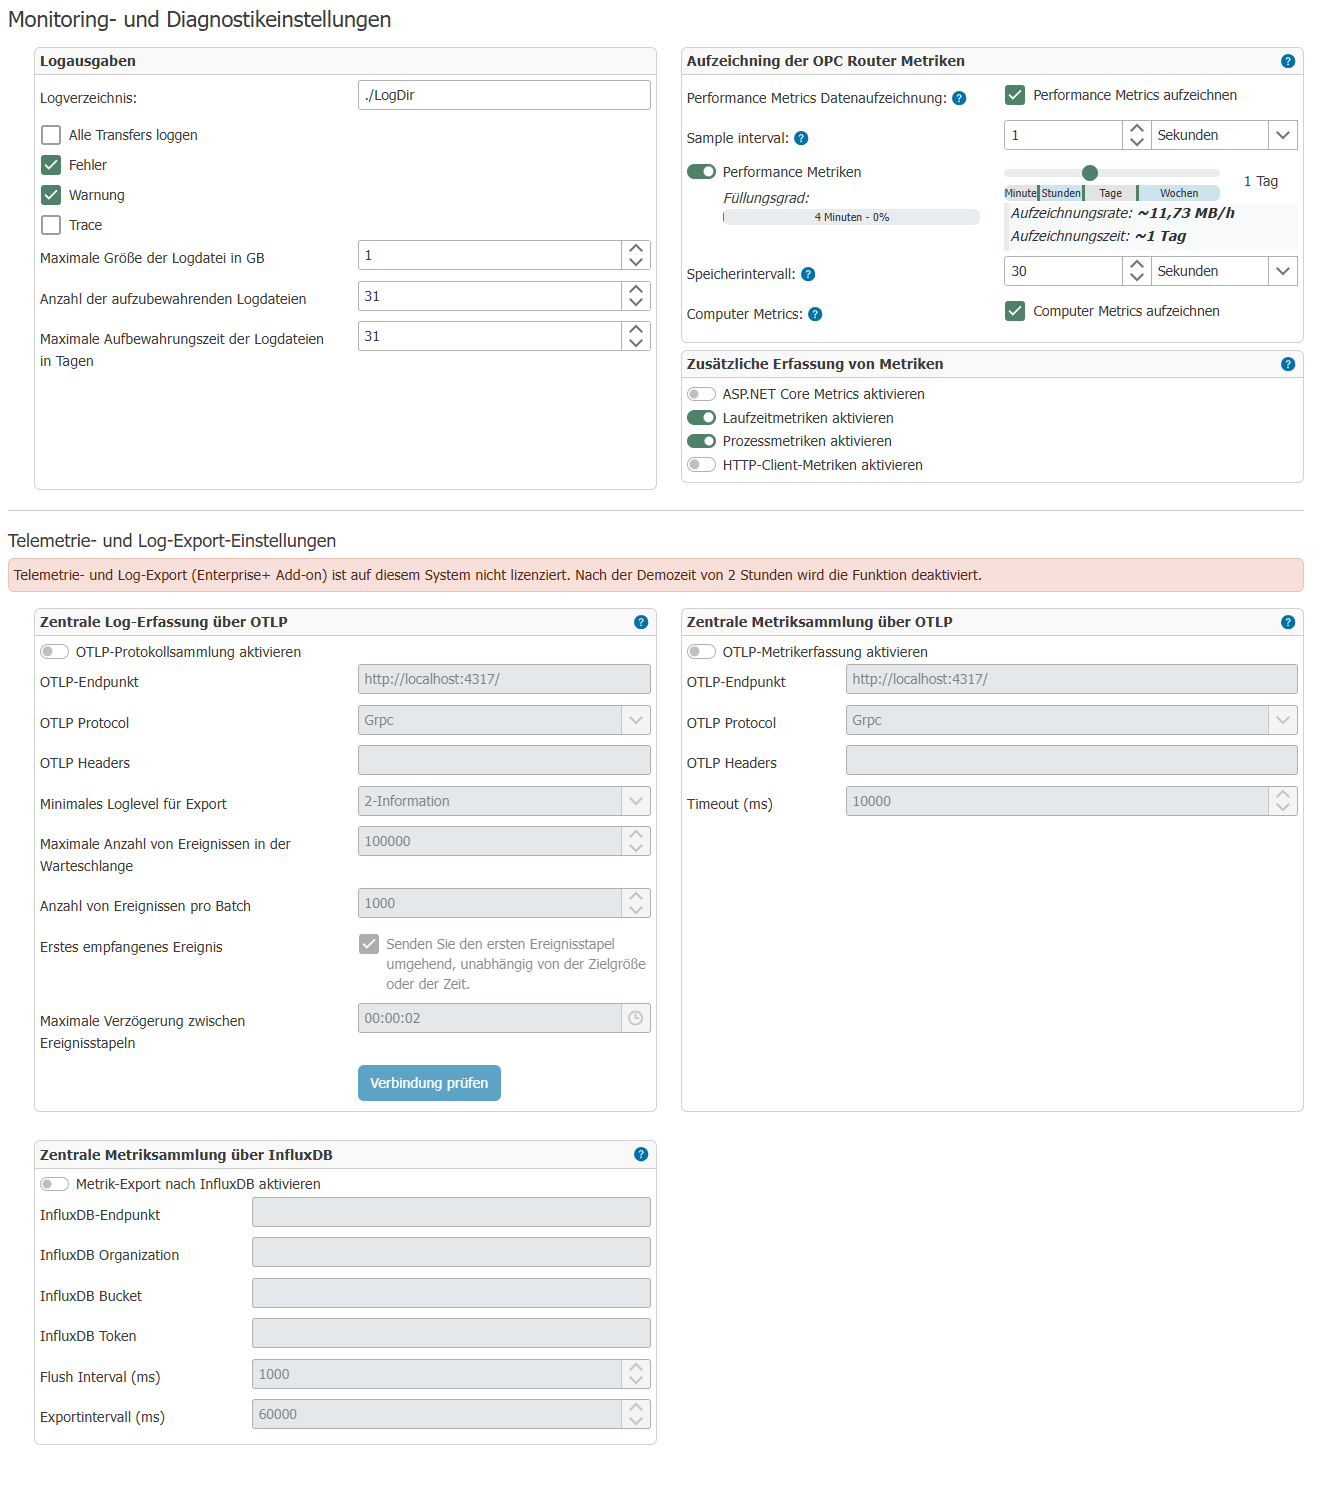The height and width of the screenshot is (1505, 1320).
Task: Click the InfluxDB-Endpunkt input field
Action: [451, 1212]
